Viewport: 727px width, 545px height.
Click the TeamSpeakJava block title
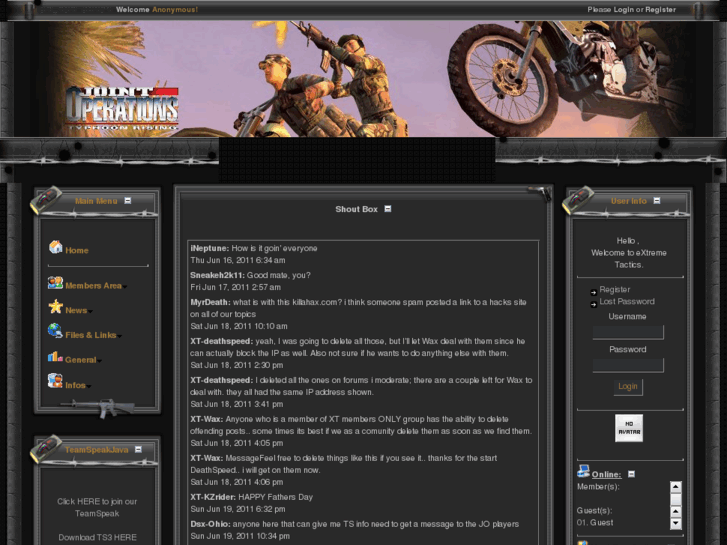click(x=96, y=449)
